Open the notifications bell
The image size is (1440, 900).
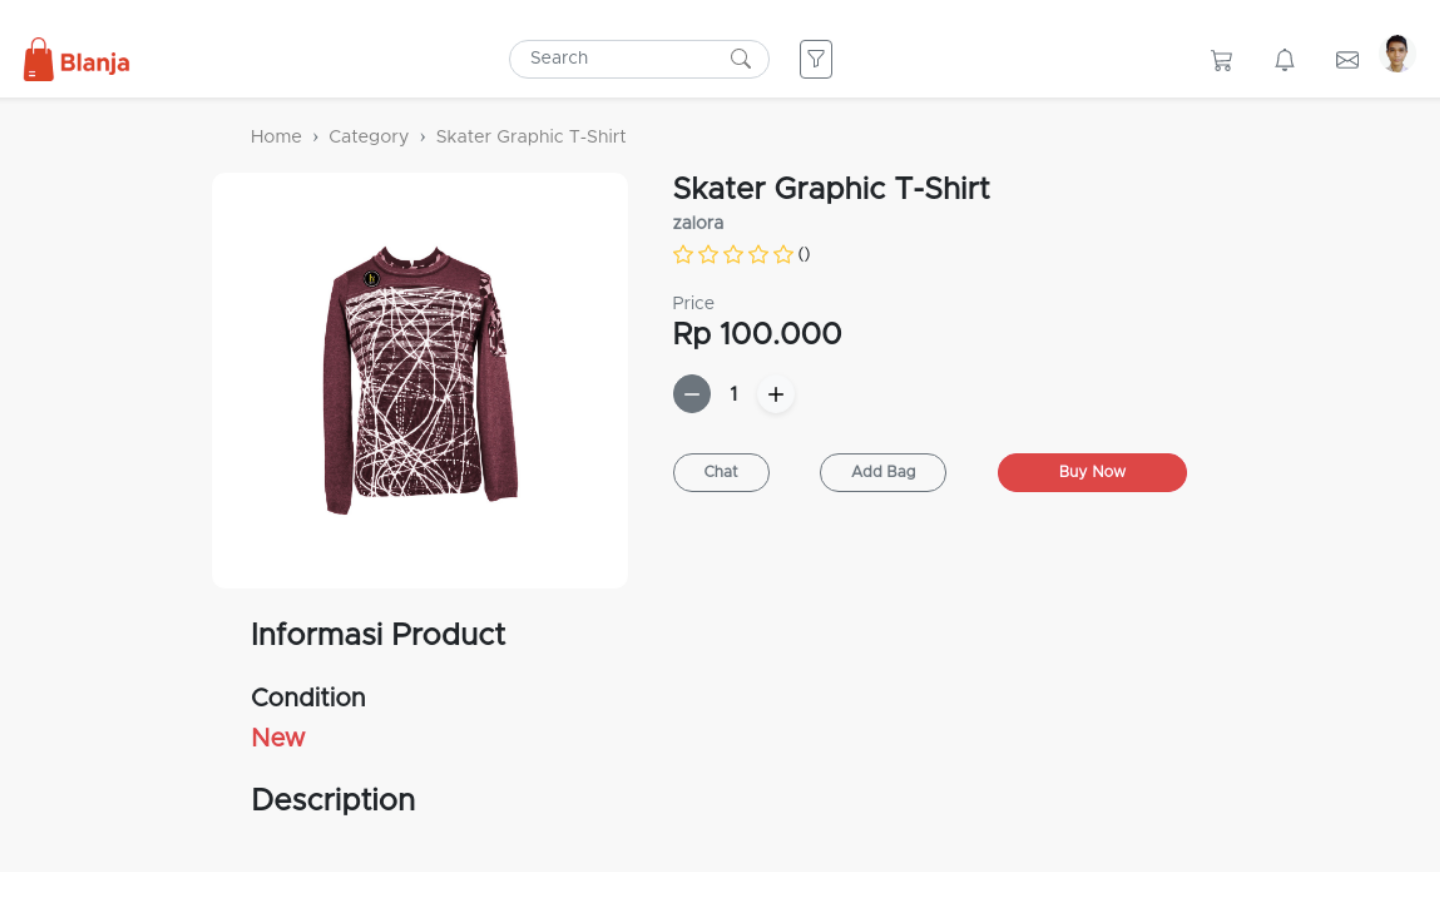tap(1285, 60)
